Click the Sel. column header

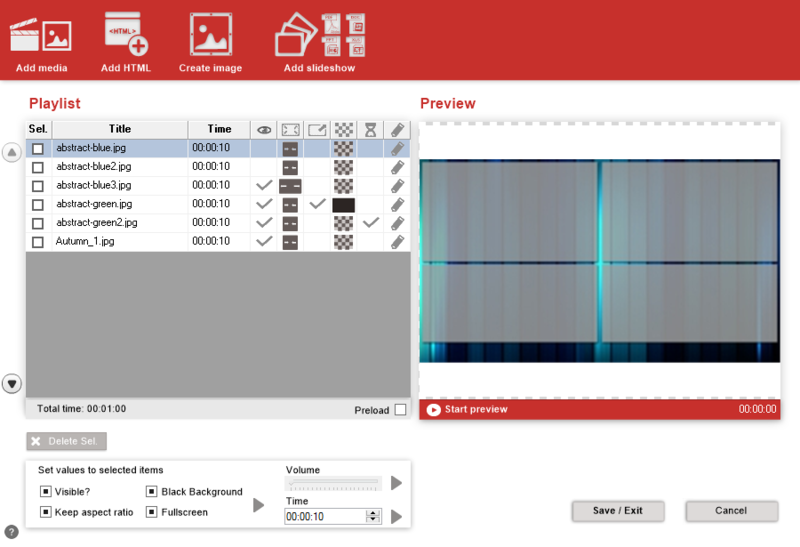coord(38,130)
